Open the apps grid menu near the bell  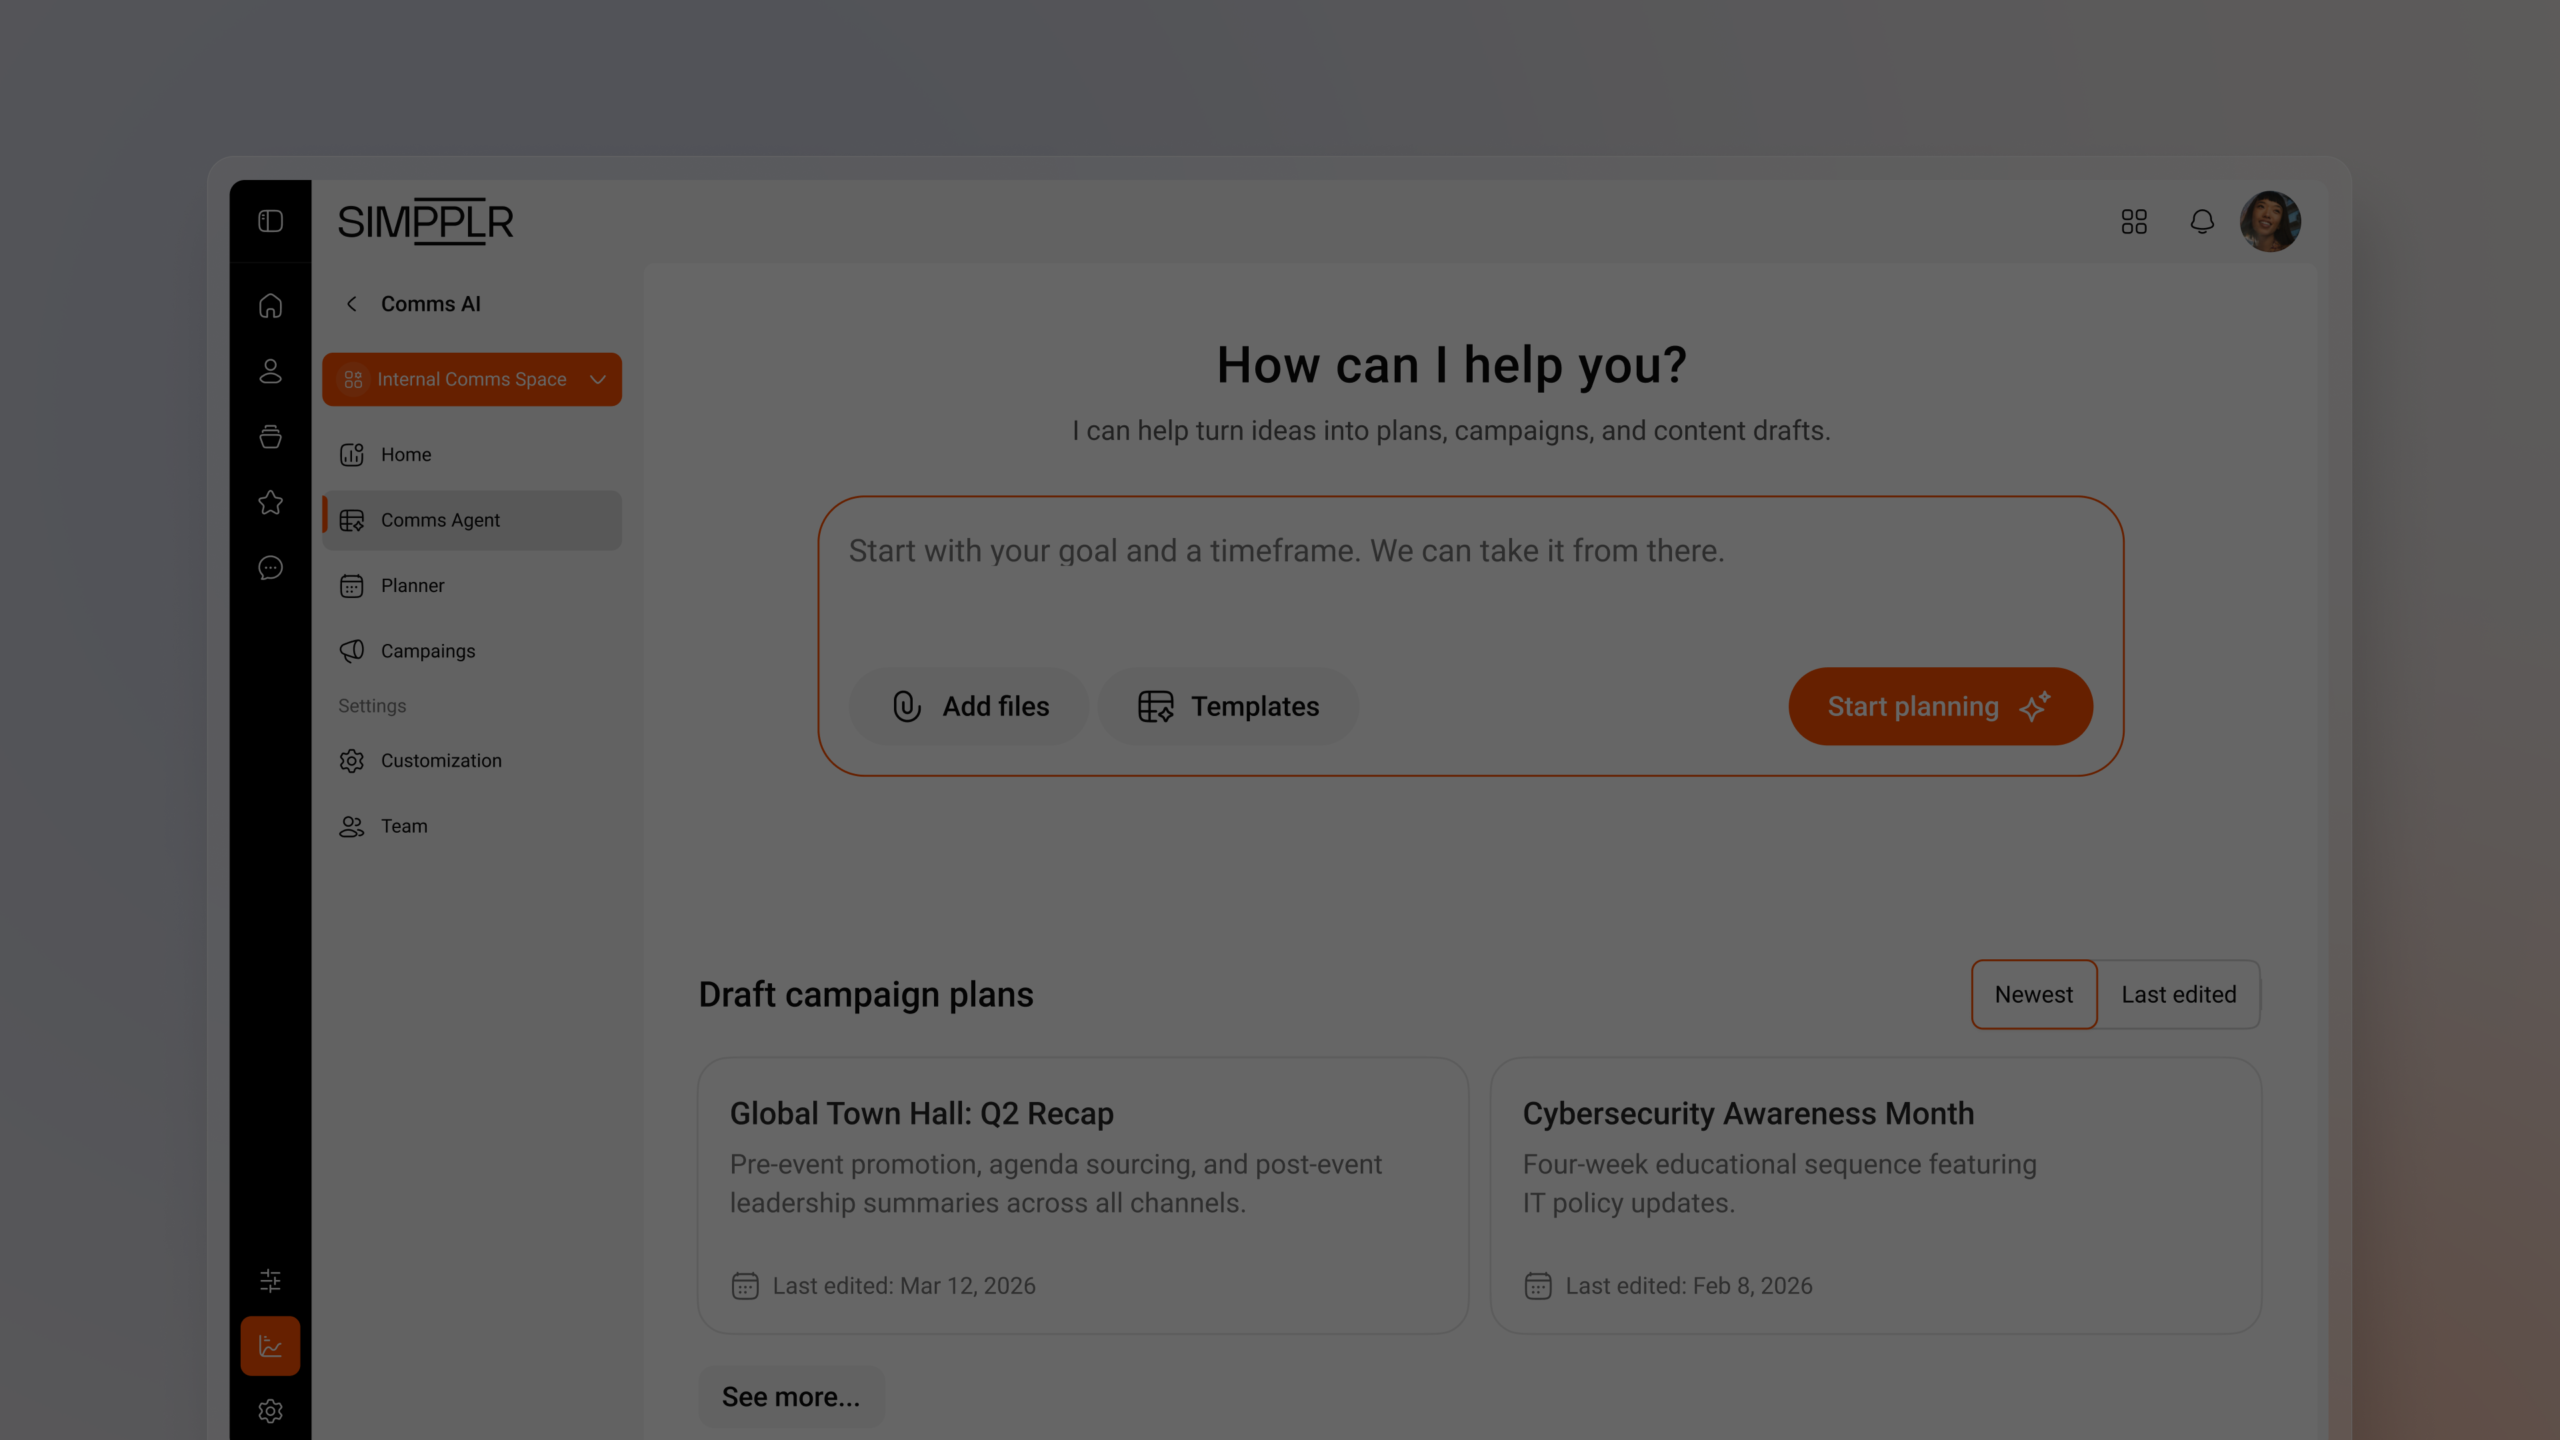click(x=2133, y=221)
